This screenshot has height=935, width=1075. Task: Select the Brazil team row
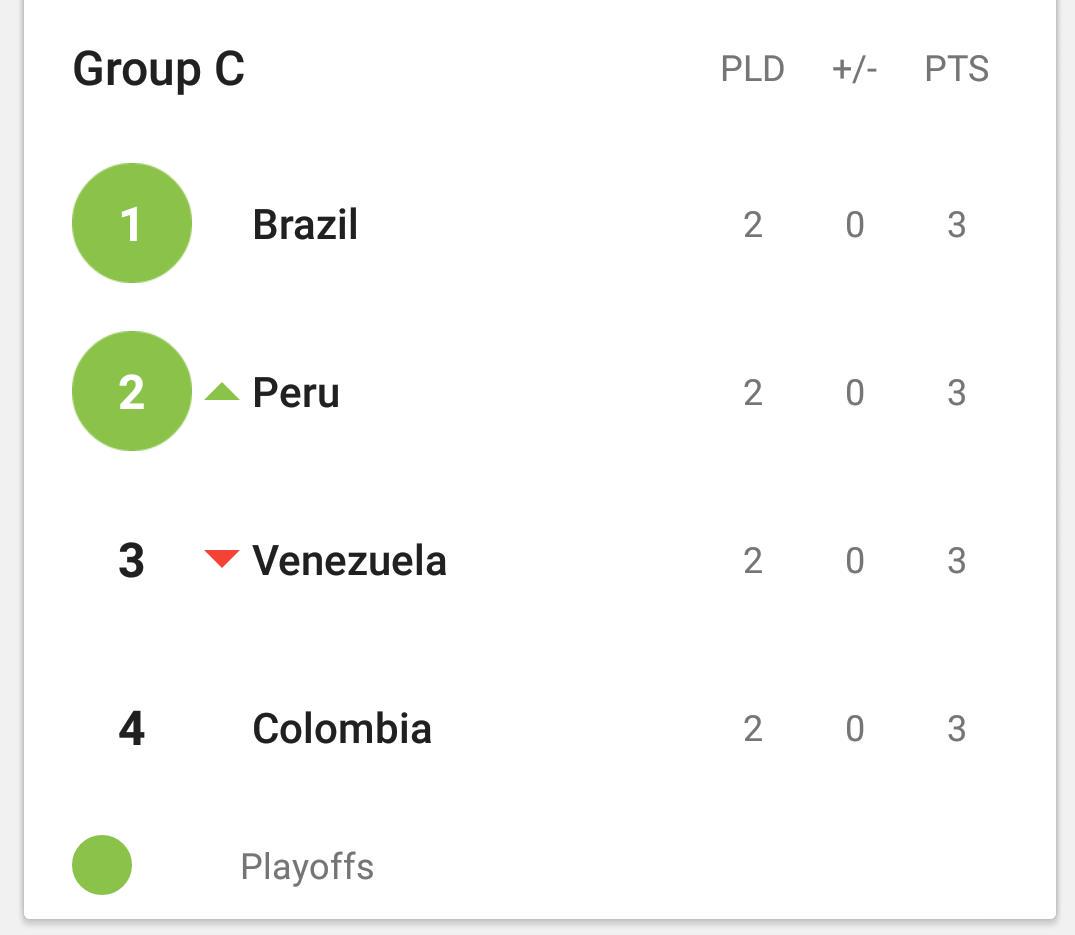[x=305, y=225]
